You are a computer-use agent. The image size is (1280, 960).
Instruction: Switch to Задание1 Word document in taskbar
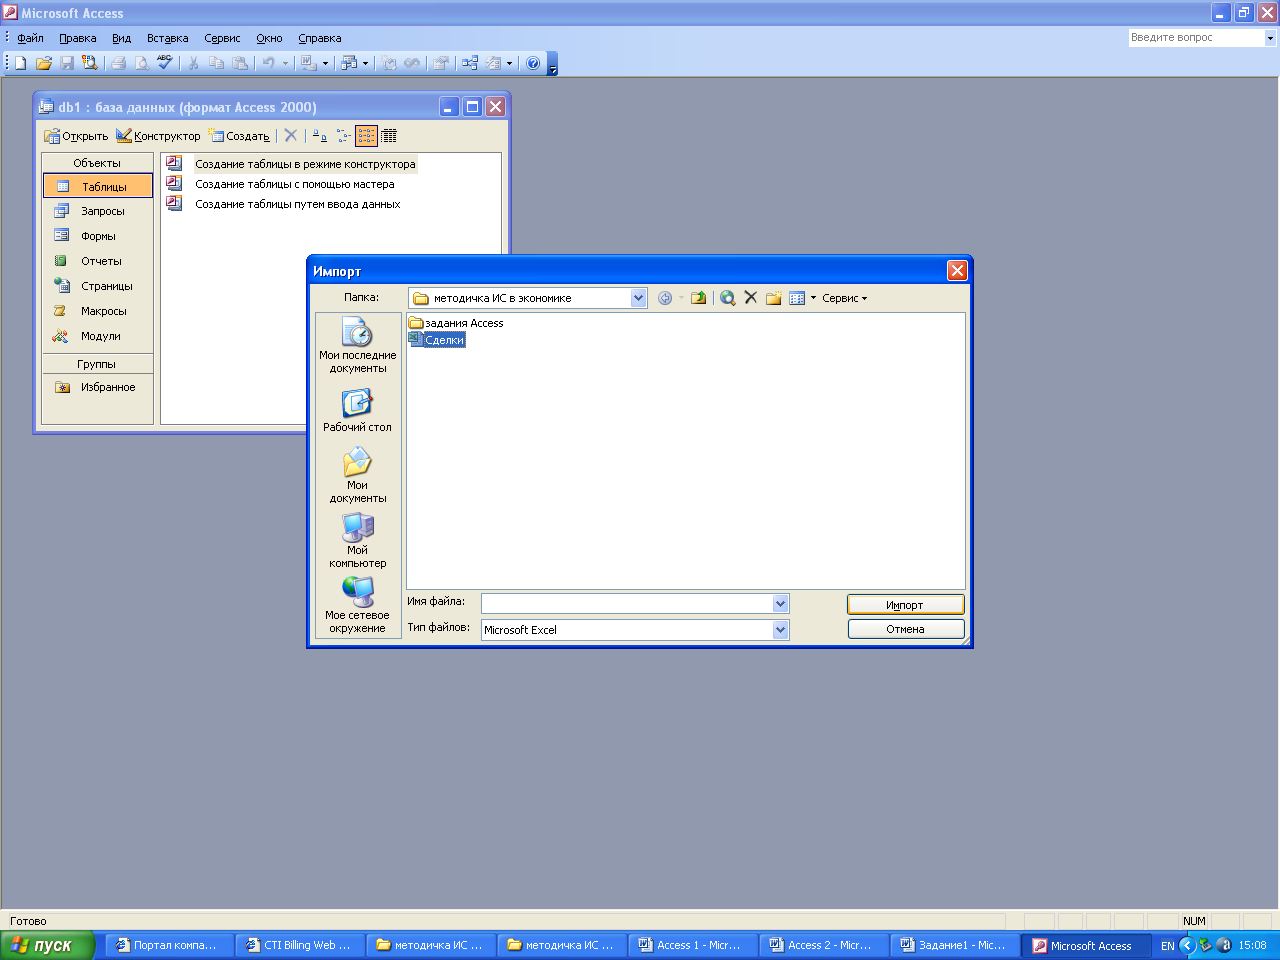(x=954, y=945)
